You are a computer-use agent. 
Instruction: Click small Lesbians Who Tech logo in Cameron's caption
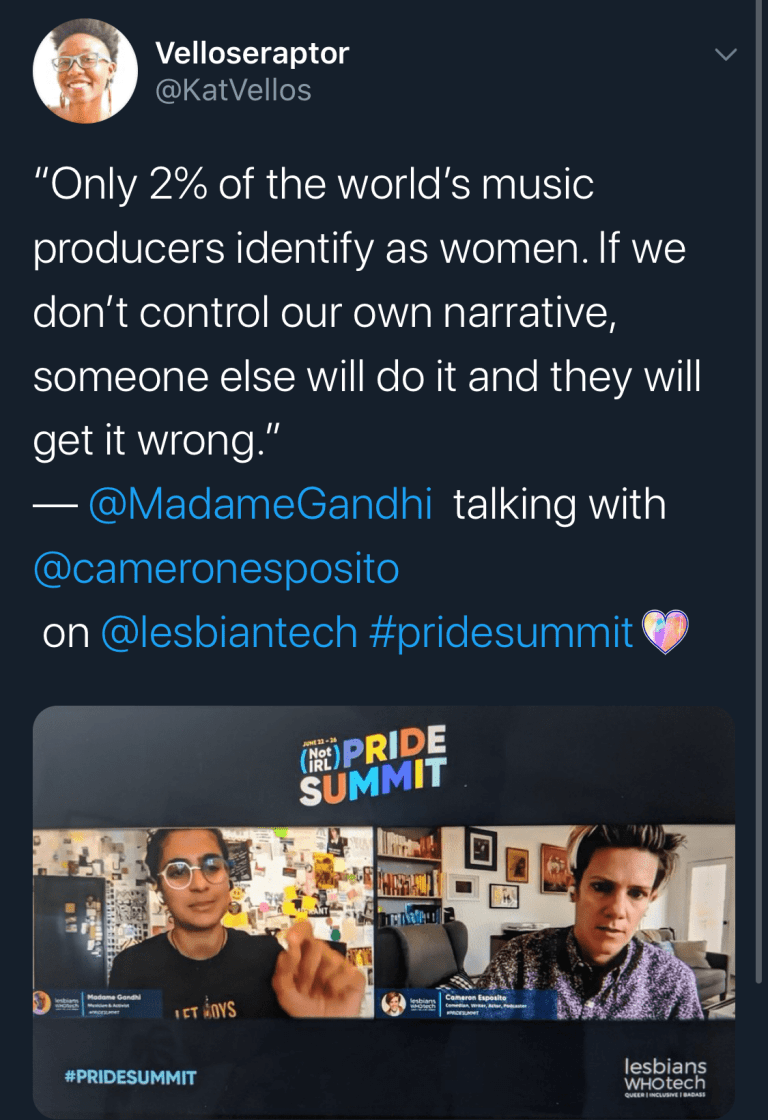pyautogui.click(x=421, y=1003)
